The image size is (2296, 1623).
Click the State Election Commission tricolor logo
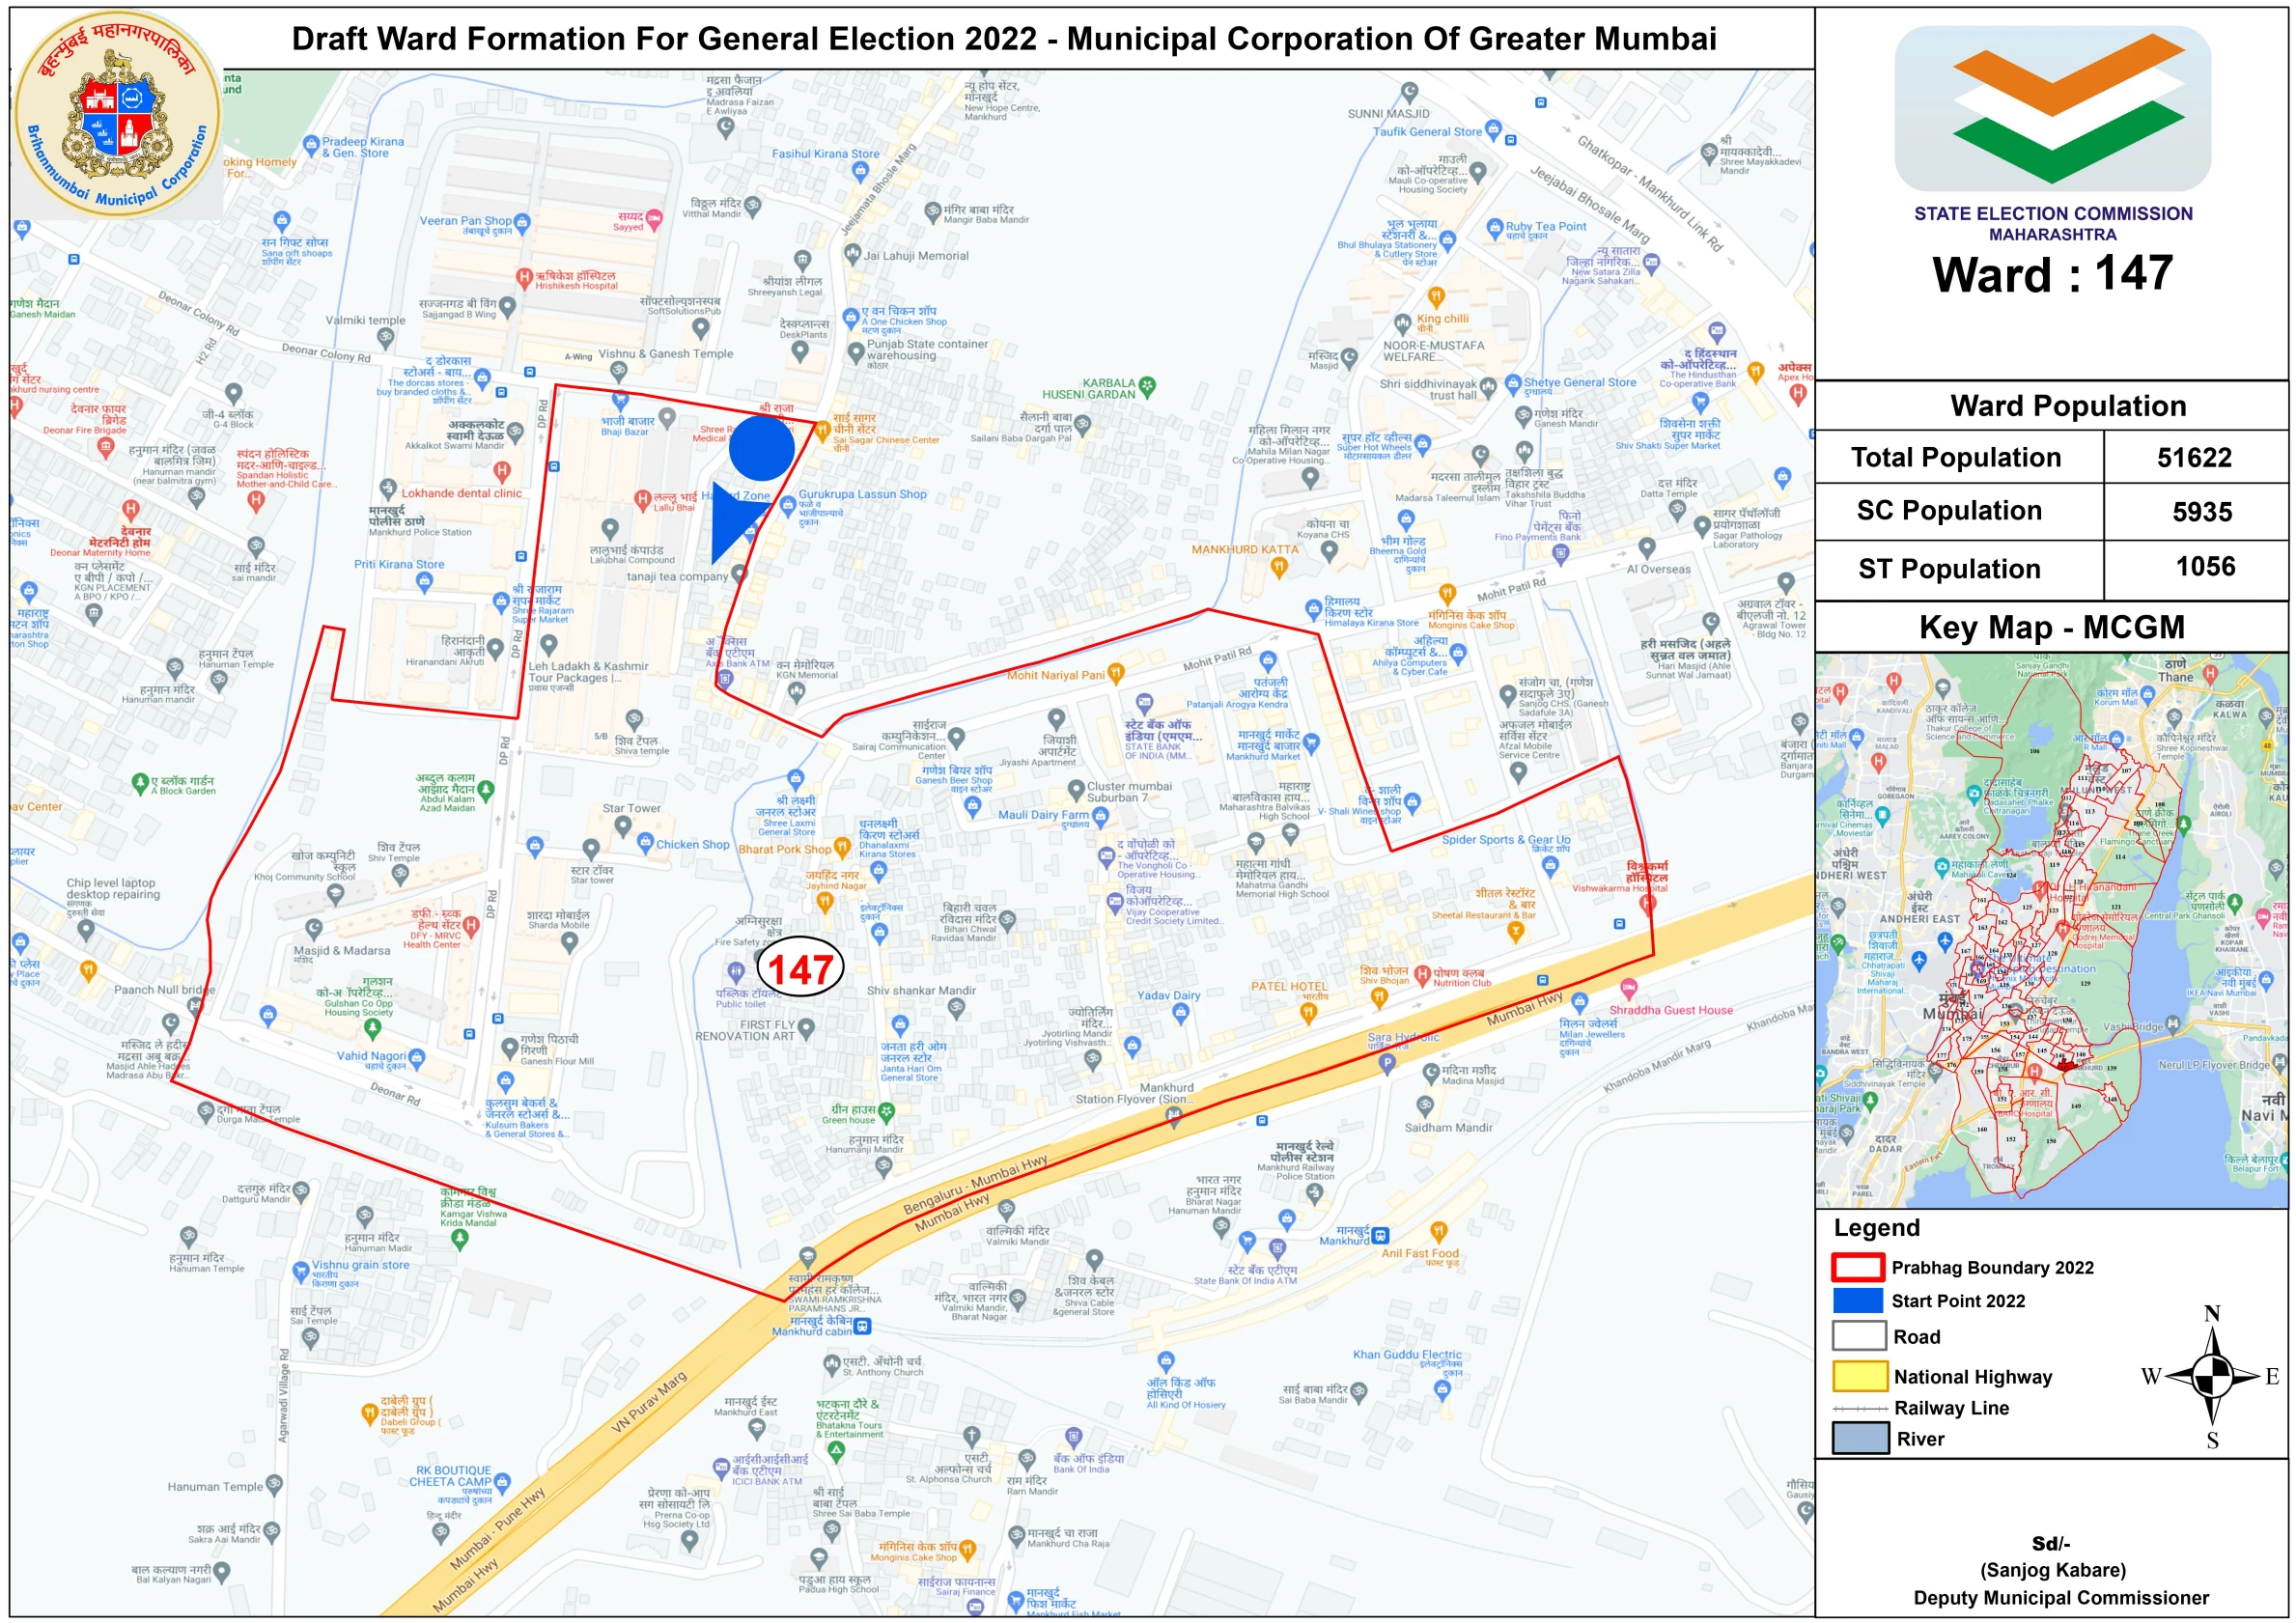2052,108
